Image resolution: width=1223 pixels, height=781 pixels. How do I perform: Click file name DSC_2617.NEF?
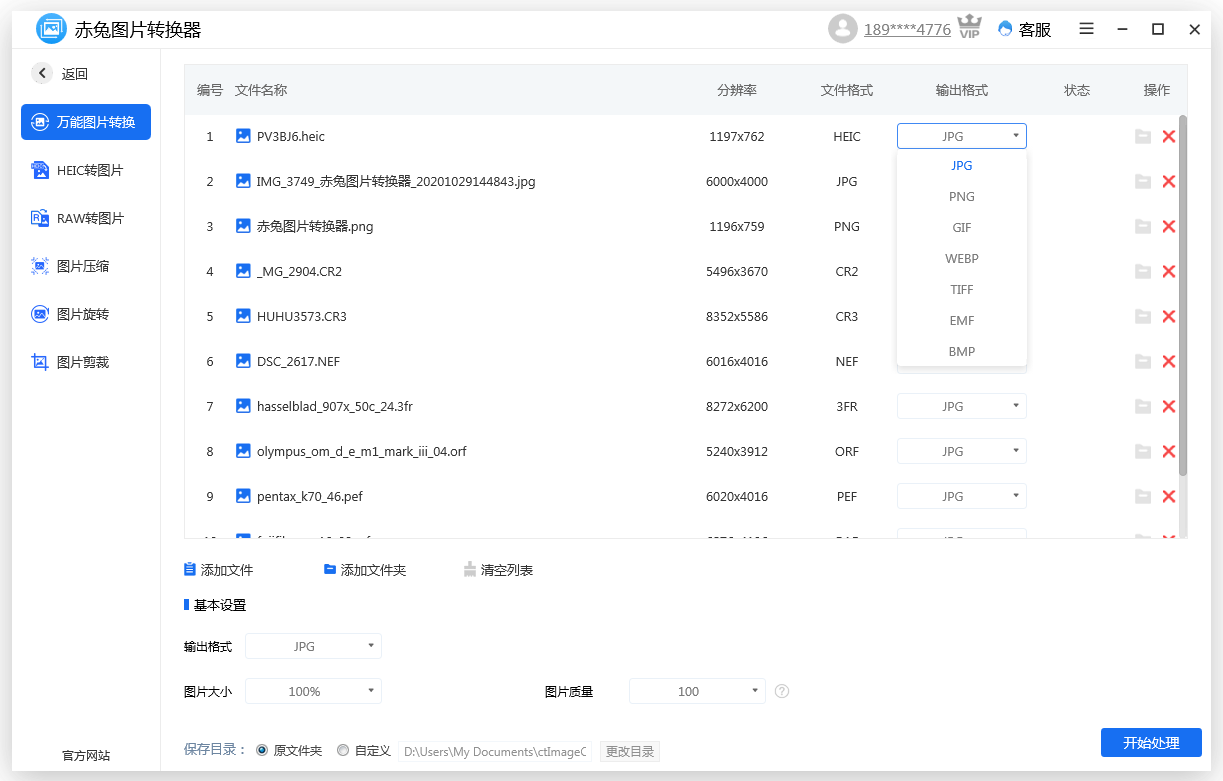[x=298, y=361]
